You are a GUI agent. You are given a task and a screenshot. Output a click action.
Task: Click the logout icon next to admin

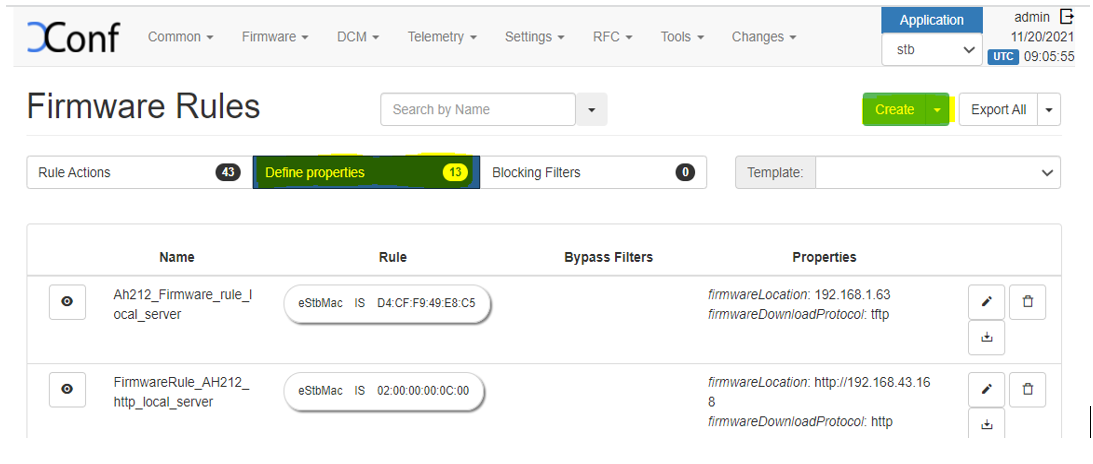coord(1066,16)
